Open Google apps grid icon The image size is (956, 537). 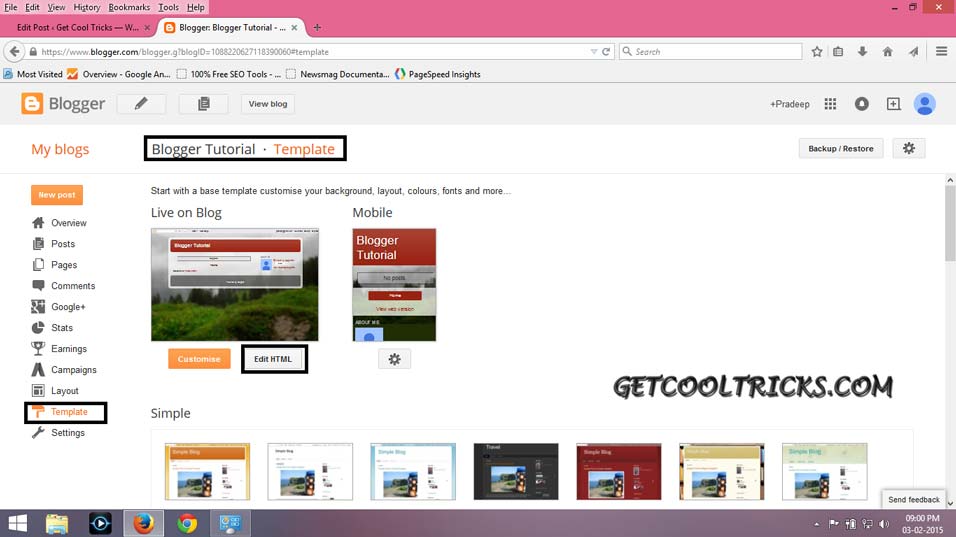(x=830, y=104)
